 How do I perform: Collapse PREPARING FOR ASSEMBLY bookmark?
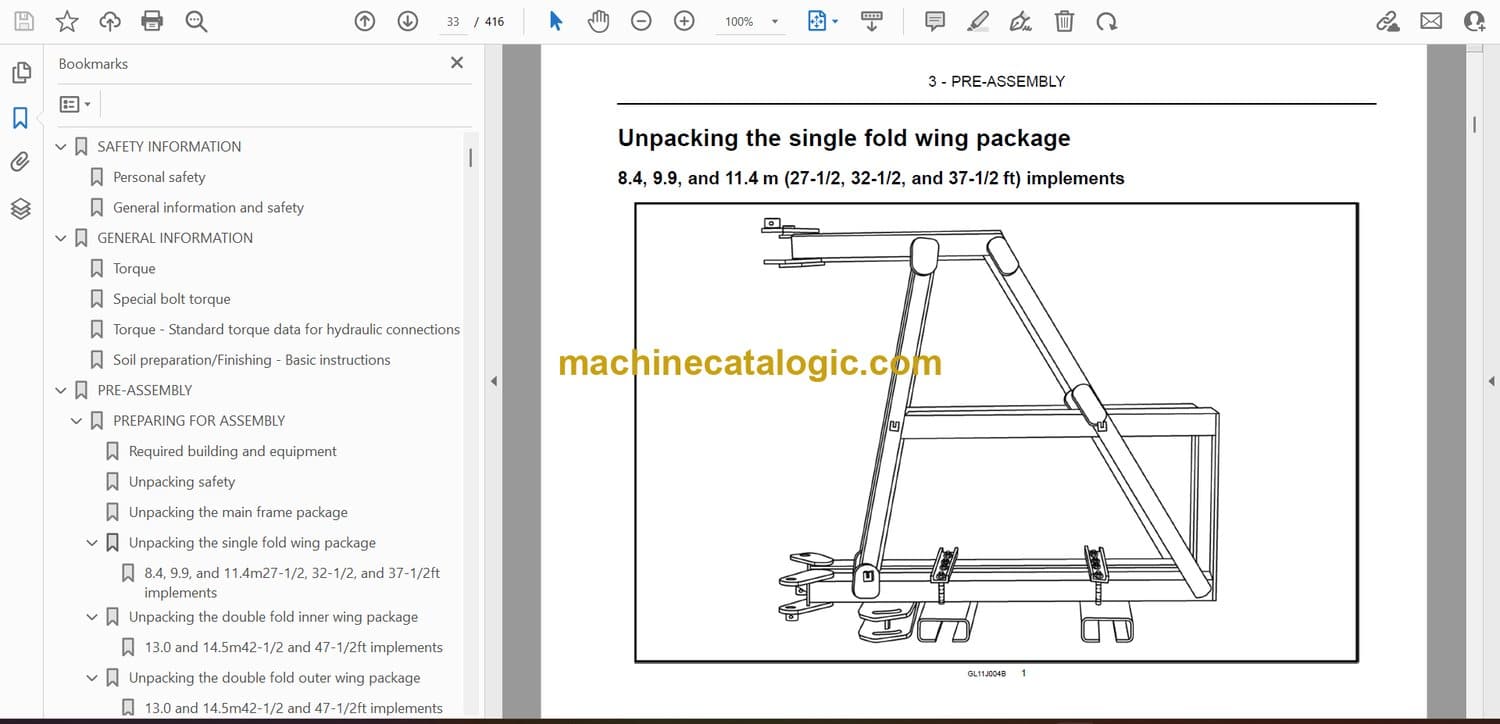coord(77,421)
